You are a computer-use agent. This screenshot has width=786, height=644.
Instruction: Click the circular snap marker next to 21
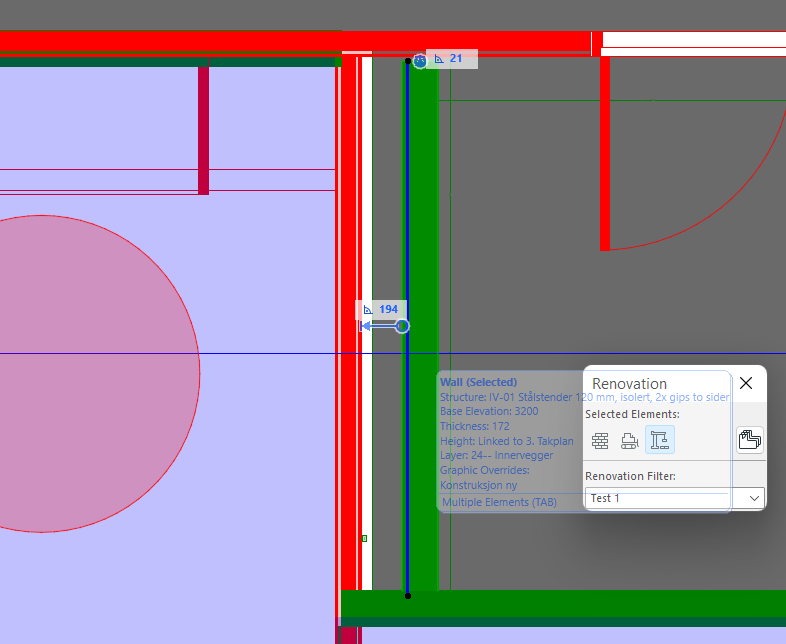tap(420, 61)
